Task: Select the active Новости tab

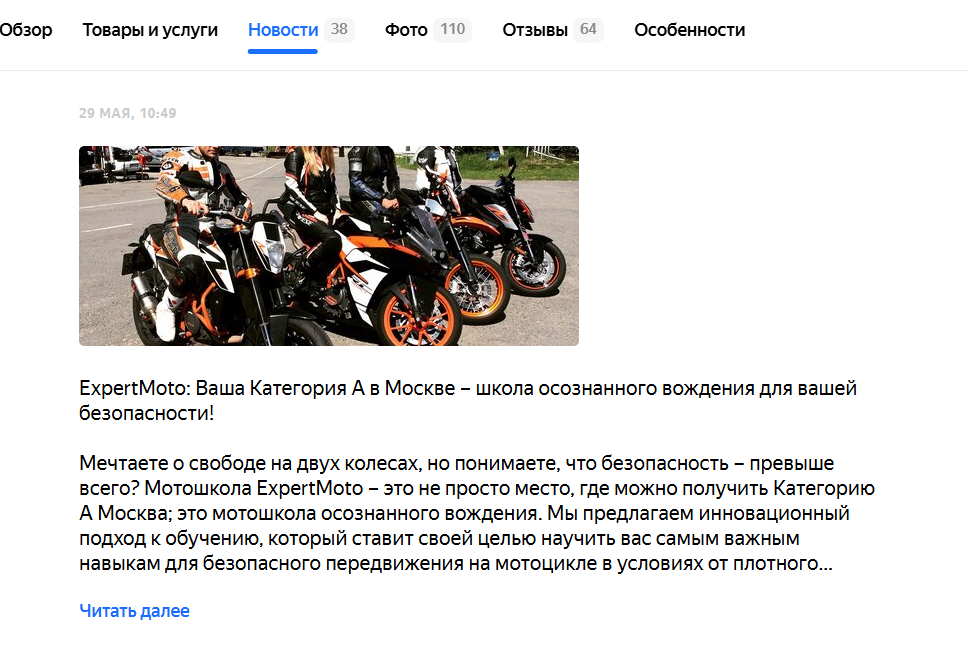Action: pyautogui.click(x=283, y=30)
